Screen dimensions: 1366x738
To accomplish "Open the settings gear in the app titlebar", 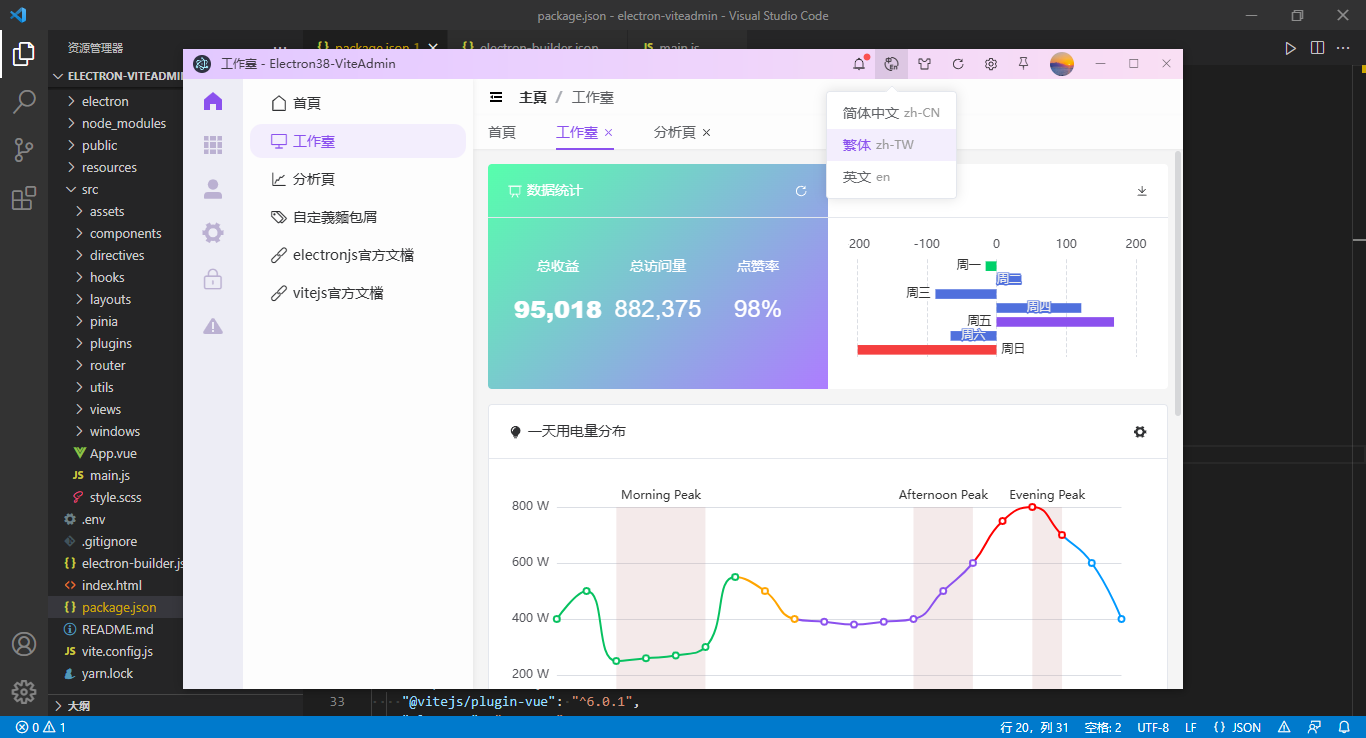I will click(x=990, y=63).
